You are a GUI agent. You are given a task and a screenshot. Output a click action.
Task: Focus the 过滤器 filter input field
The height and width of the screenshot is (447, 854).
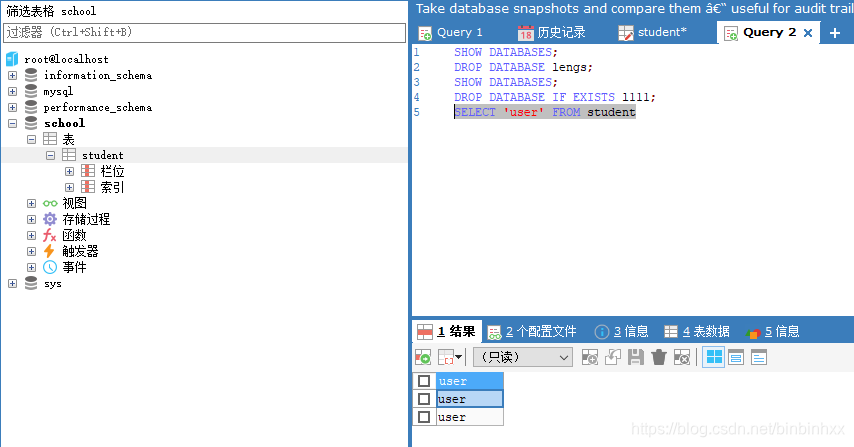(204, 33)
